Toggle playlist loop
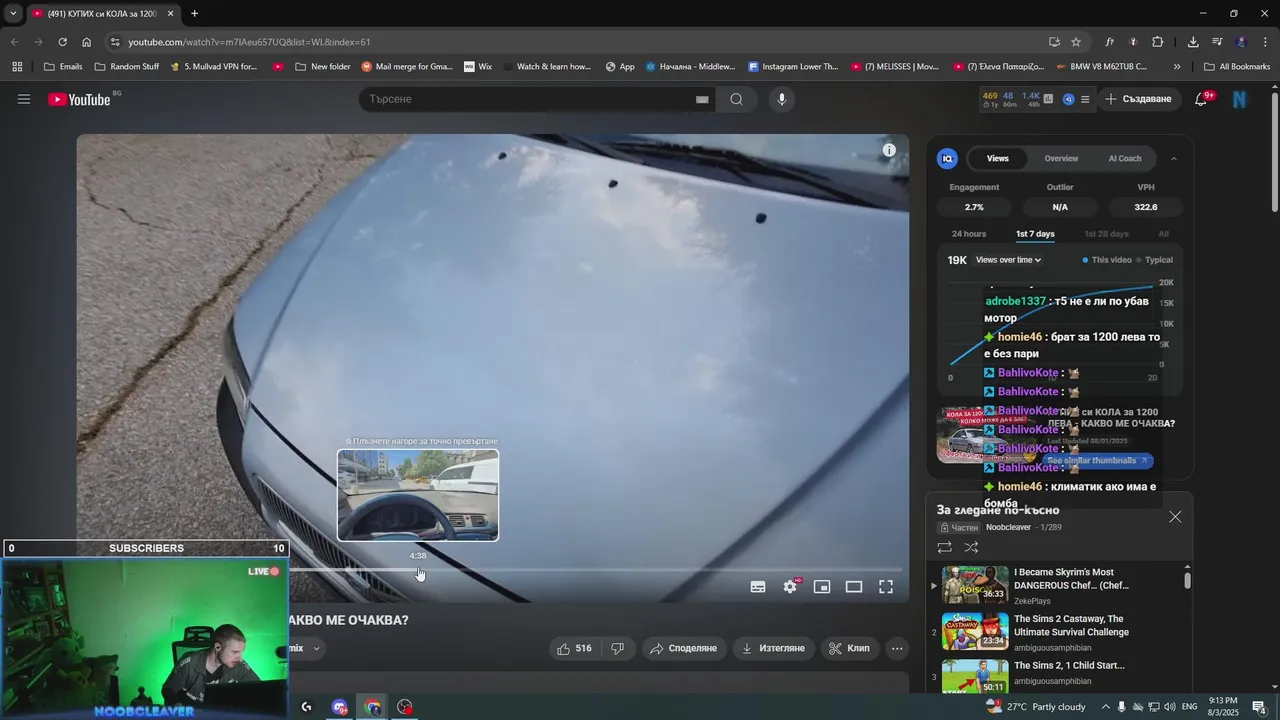The width and height of the screenshot is (1280, 720). point(944,547)
